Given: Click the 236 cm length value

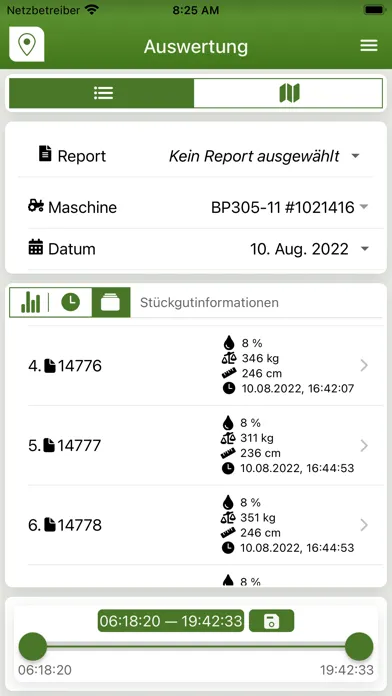Looking at the screenshot, I should tap(260, 453).
